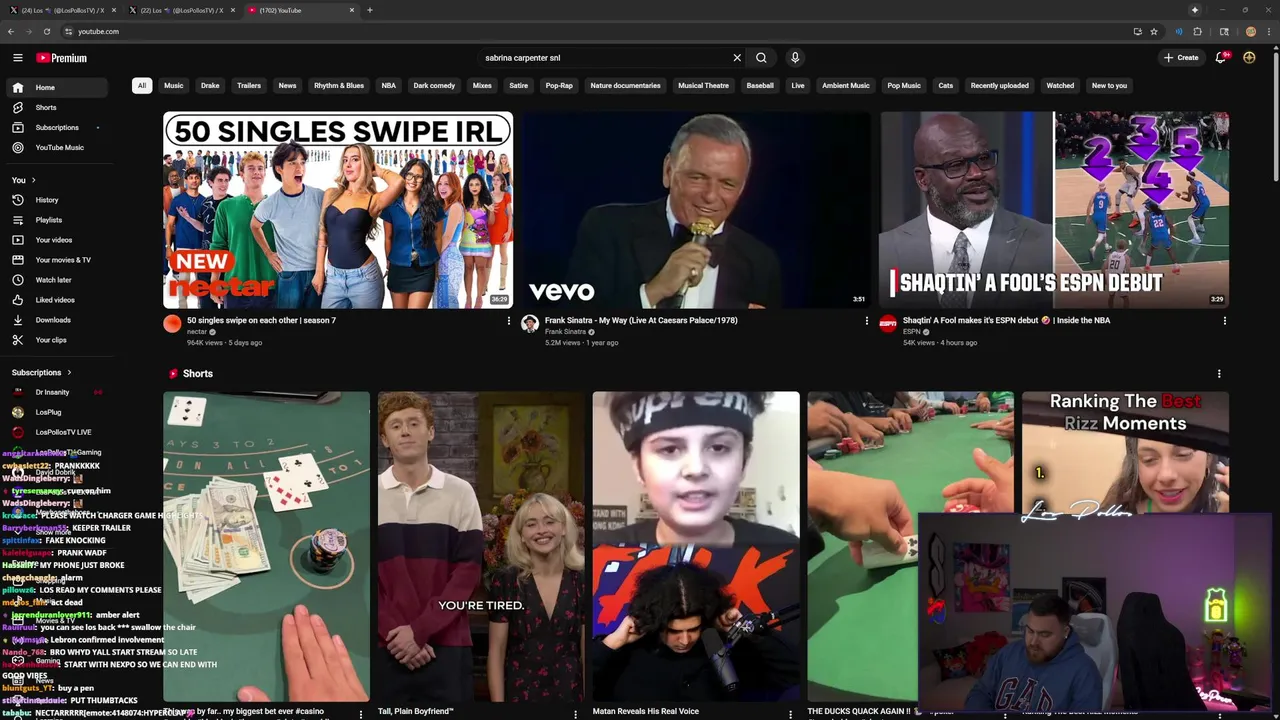The height and width of the screenshot is (720, 1280).
Task: Go to Home in the sidebar
Action: pyautogui.click(x=58, y=87)
